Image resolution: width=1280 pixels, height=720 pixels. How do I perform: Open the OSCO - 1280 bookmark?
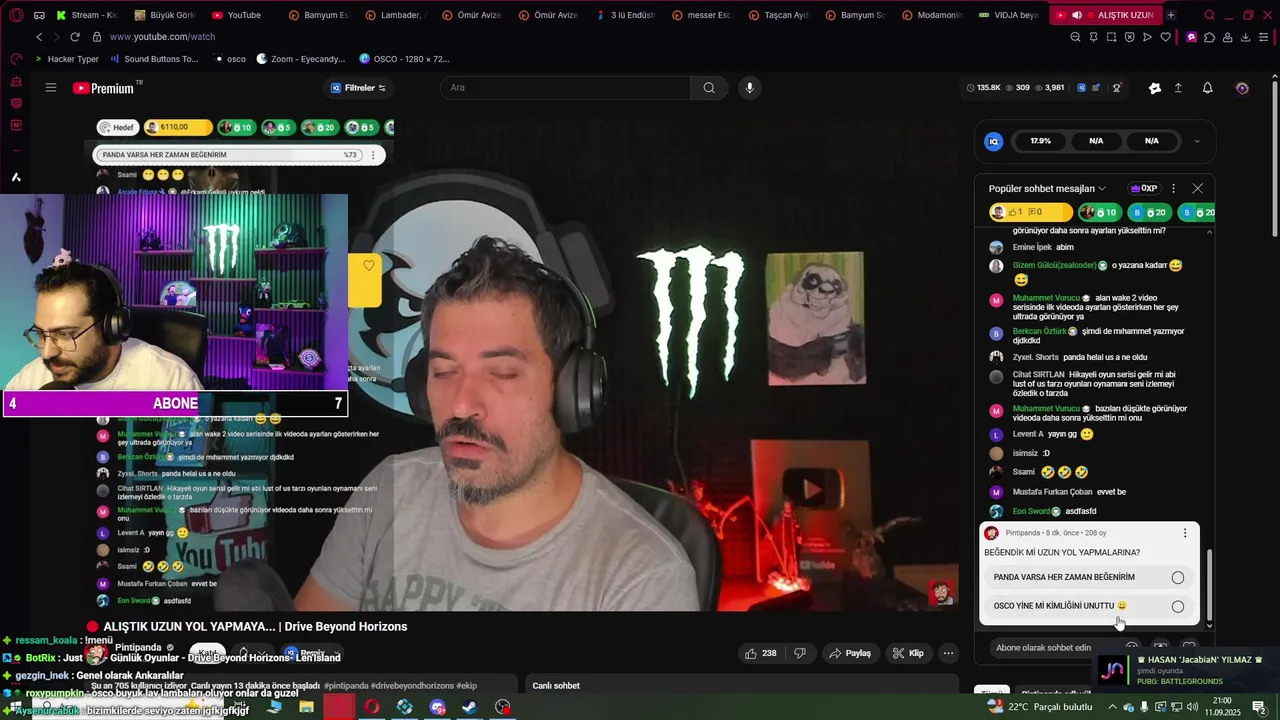coord(404,59)
